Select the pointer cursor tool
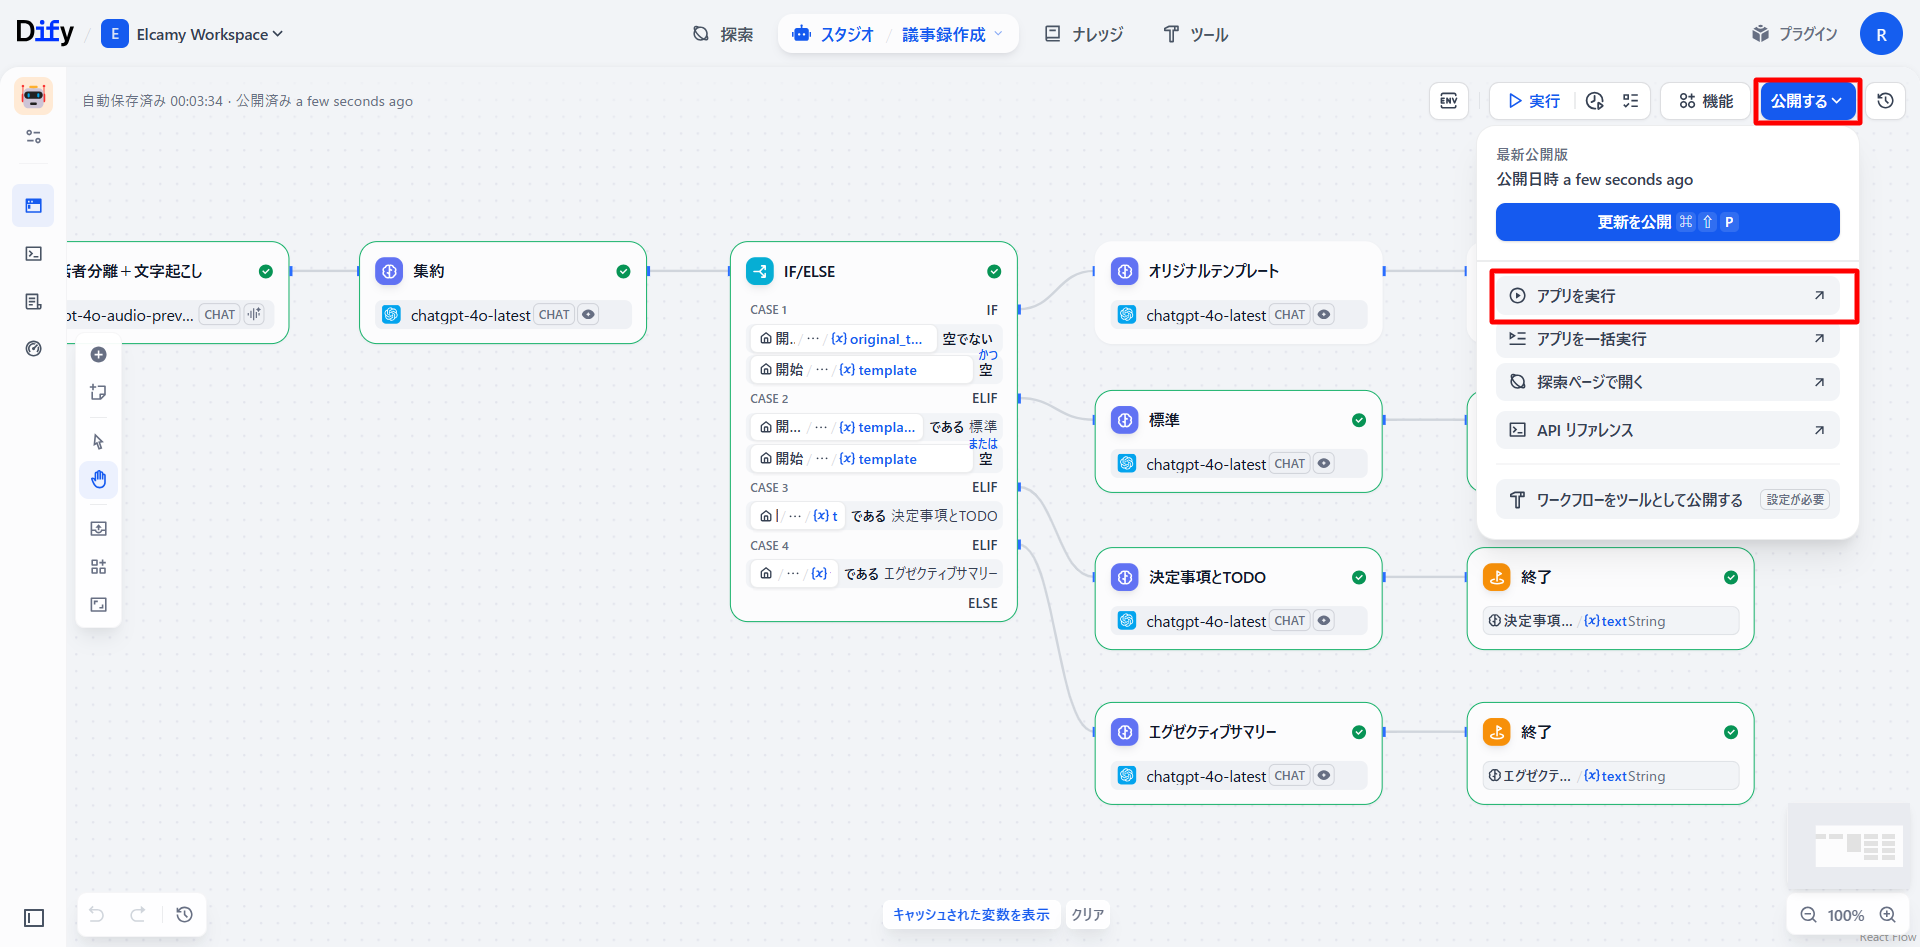This screenshot has height=947, width=1920. [x=99, y=442]
